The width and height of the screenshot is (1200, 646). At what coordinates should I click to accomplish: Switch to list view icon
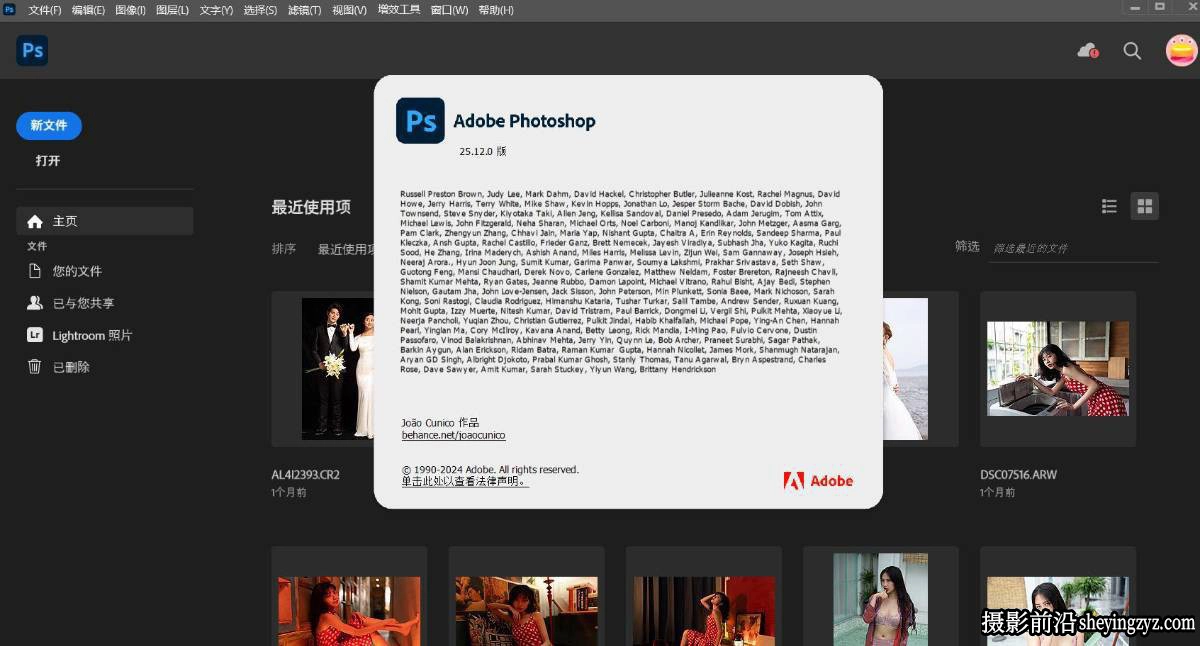[1109, 206]
